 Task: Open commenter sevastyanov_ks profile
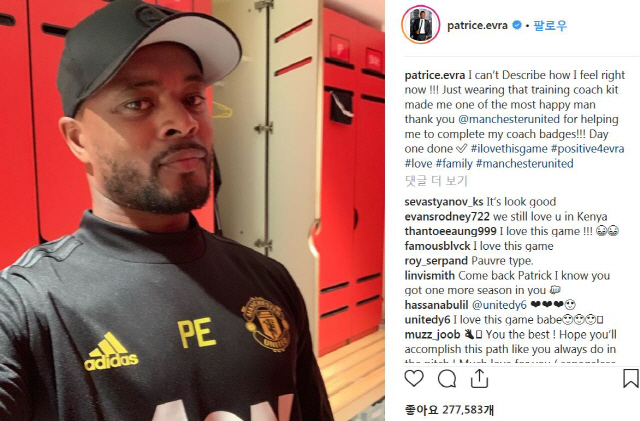click(x=444, y=202)
